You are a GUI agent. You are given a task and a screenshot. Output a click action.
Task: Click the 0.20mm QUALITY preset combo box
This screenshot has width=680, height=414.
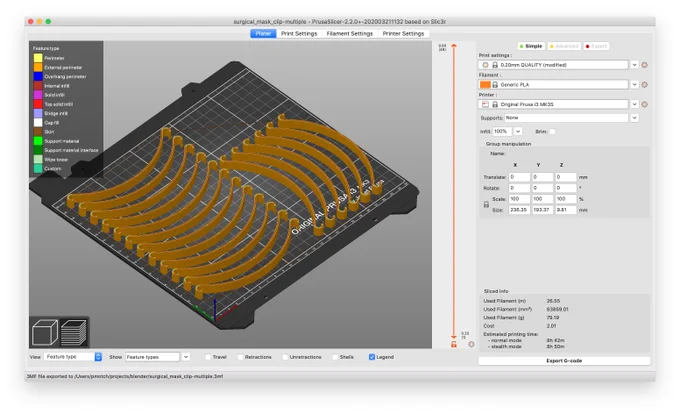(553, 65)
